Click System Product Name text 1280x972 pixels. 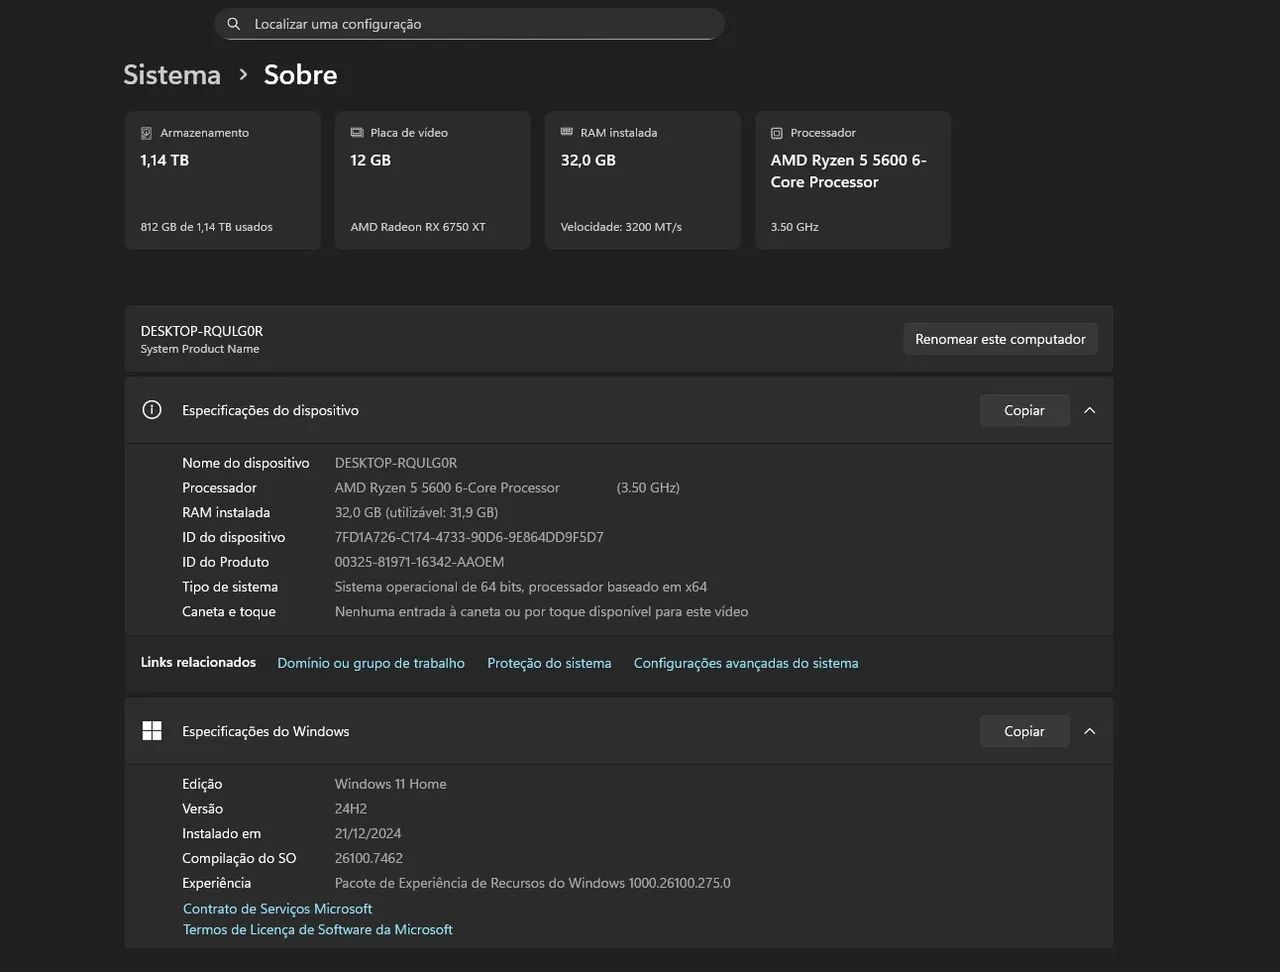(x=200, y=349)
